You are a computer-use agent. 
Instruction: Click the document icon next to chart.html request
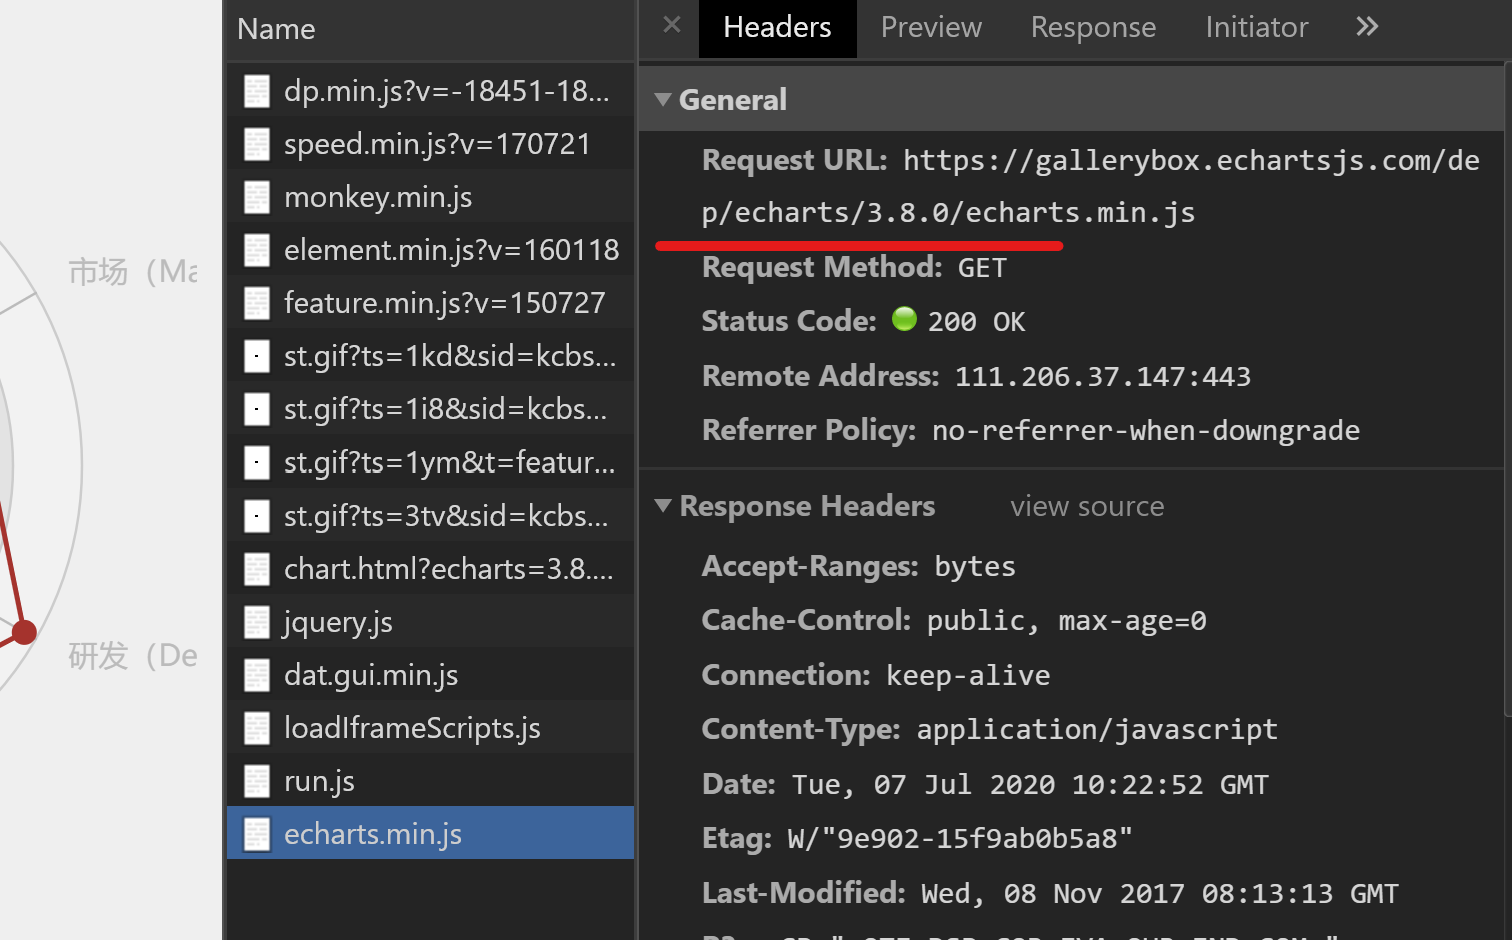(x=257, y=568)
